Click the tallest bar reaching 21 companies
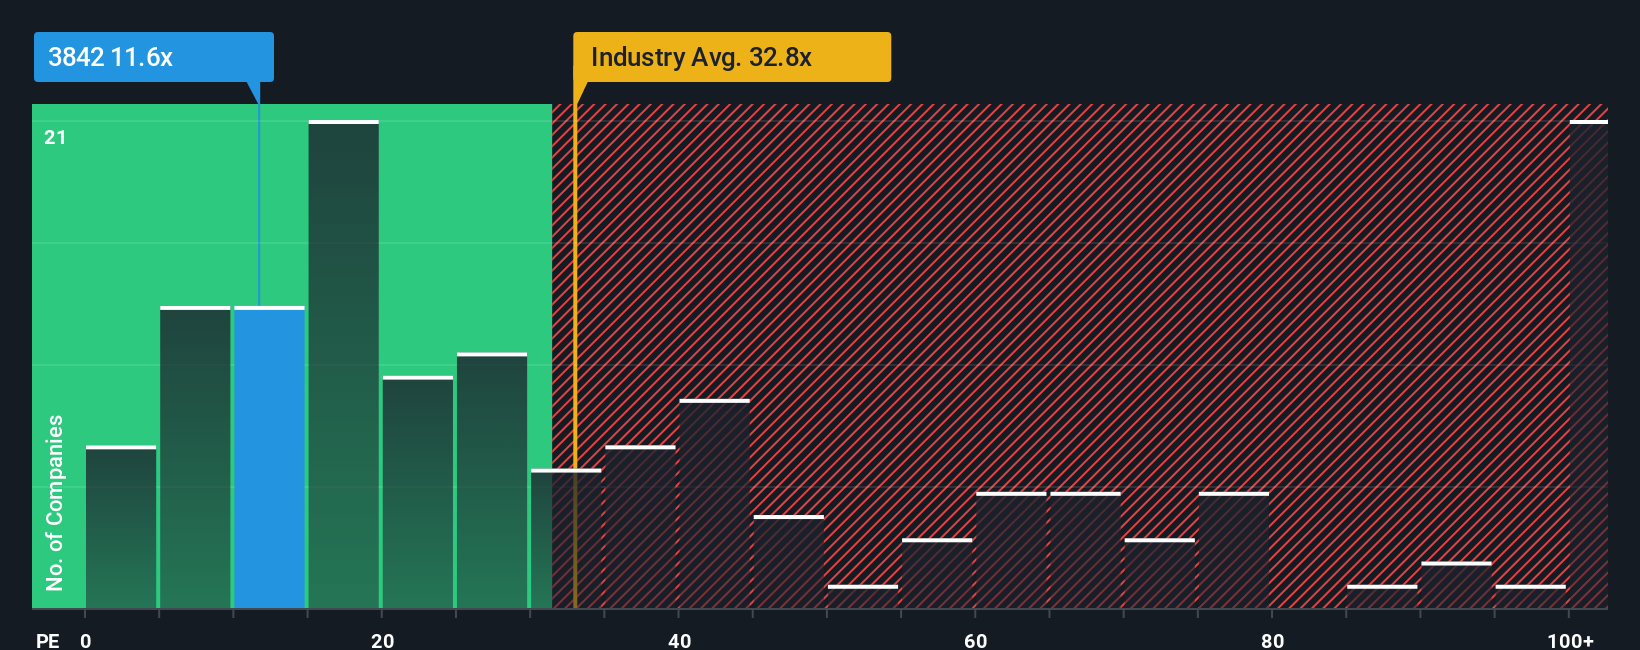1640x650 pixels. coord(343,364)
